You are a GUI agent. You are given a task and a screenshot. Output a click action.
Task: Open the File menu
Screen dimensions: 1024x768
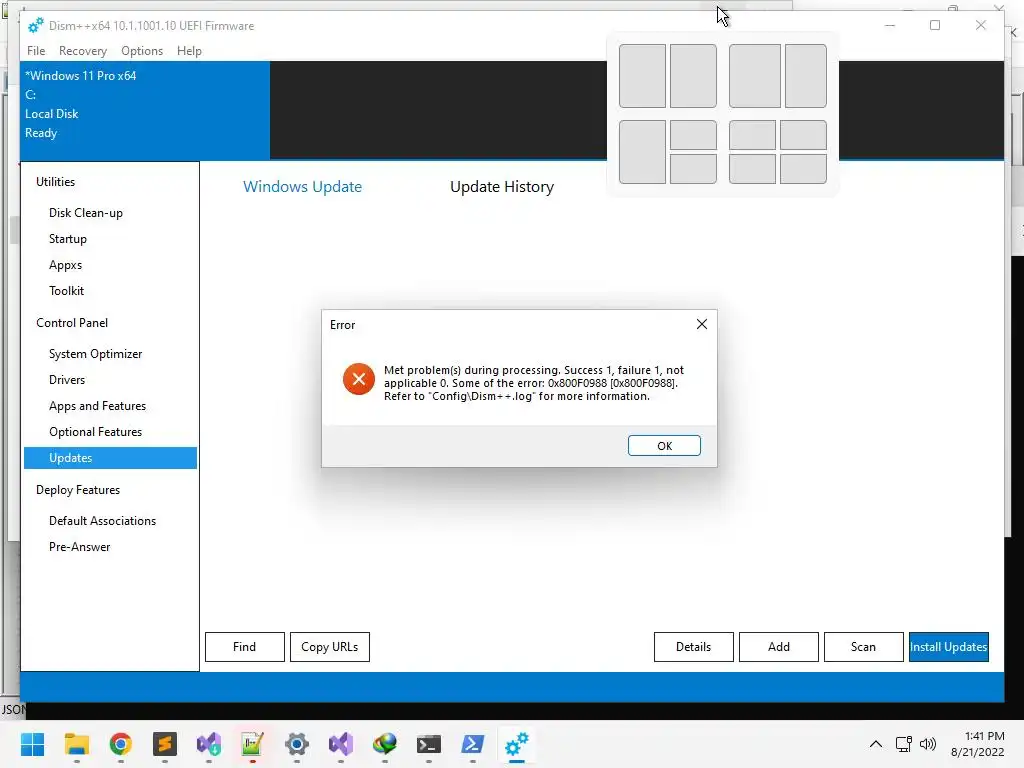[36, 51]
